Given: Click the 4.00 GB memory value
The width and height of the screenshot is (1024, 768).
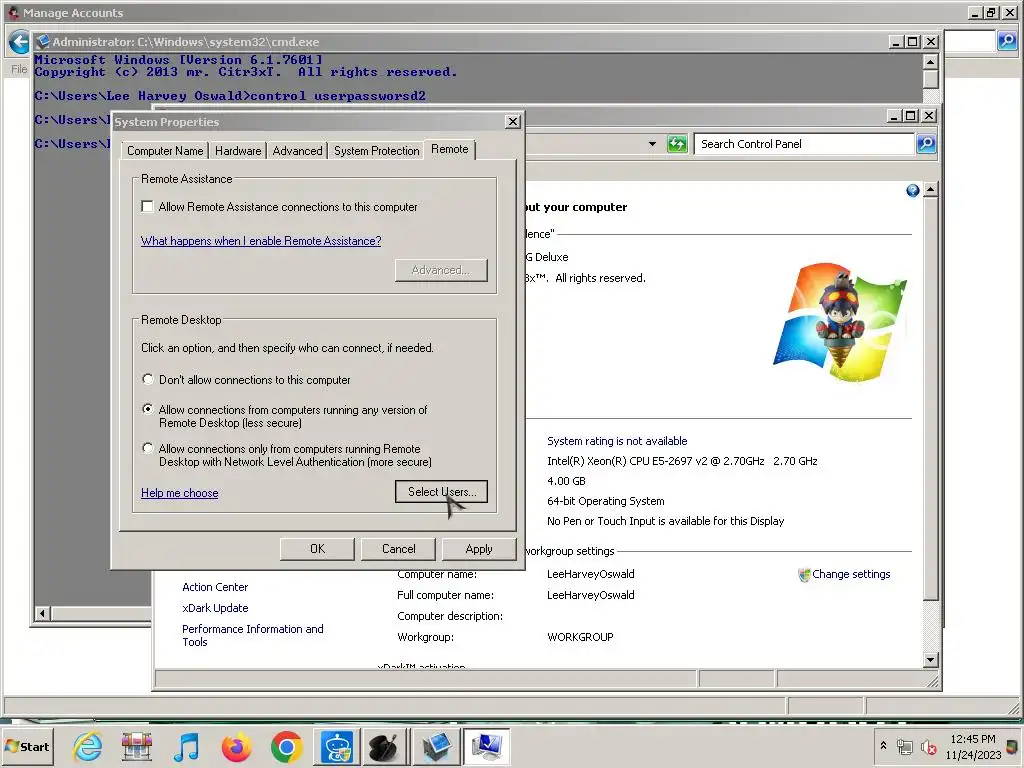Looking at the screenshot, I should click(x=566, y=481).
